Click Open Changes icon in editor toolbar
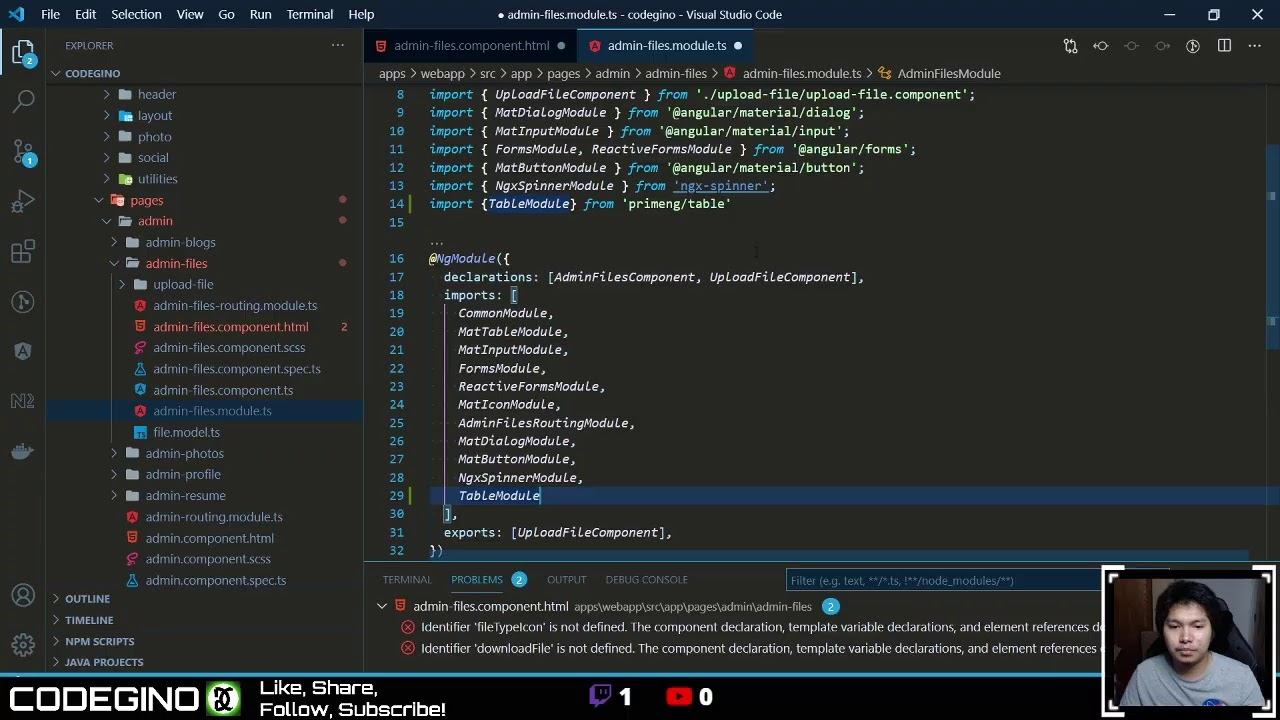1280x720 pixels. click(1070, 46)
